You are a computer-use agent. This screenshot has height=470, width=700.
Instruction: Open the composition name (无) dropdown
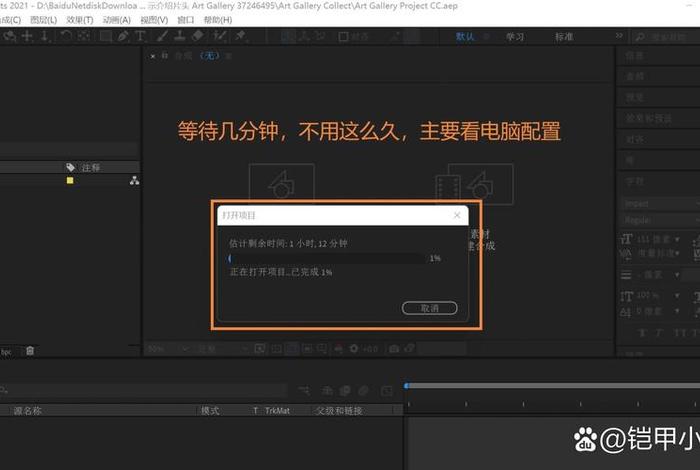click(x=209, y=56)
